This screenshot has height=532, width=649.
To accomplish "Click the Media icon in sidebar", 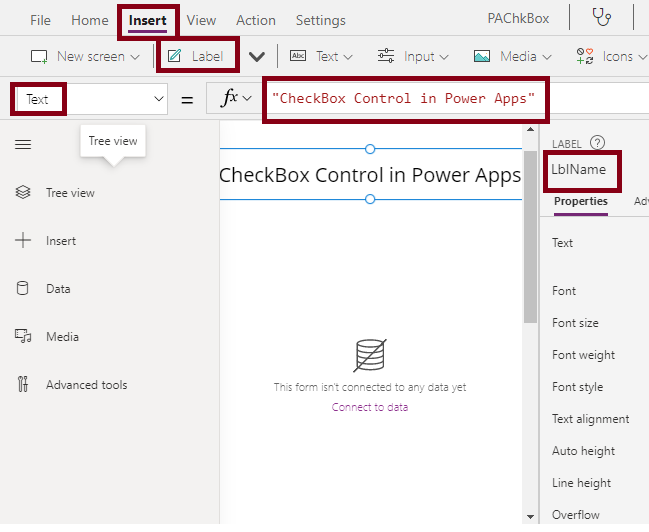I will pyautogui.click(x=23, y=336).
